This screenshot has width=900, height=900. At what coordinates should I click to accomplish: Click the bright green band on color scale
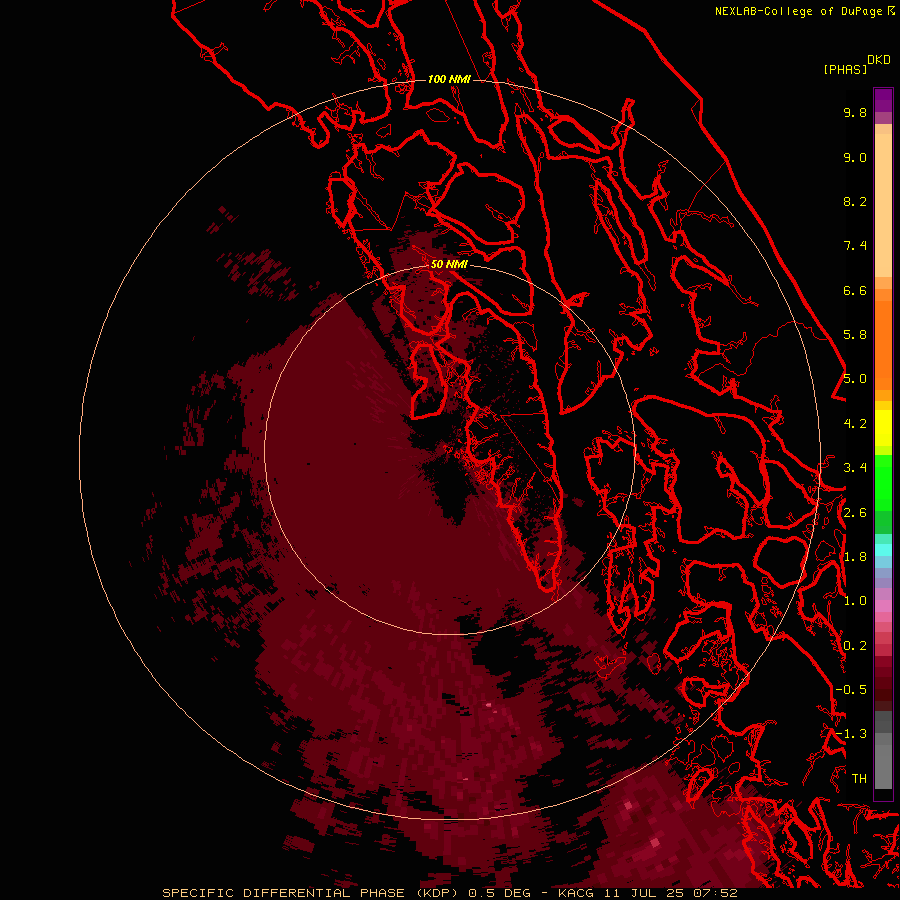[x=883, y=483]
